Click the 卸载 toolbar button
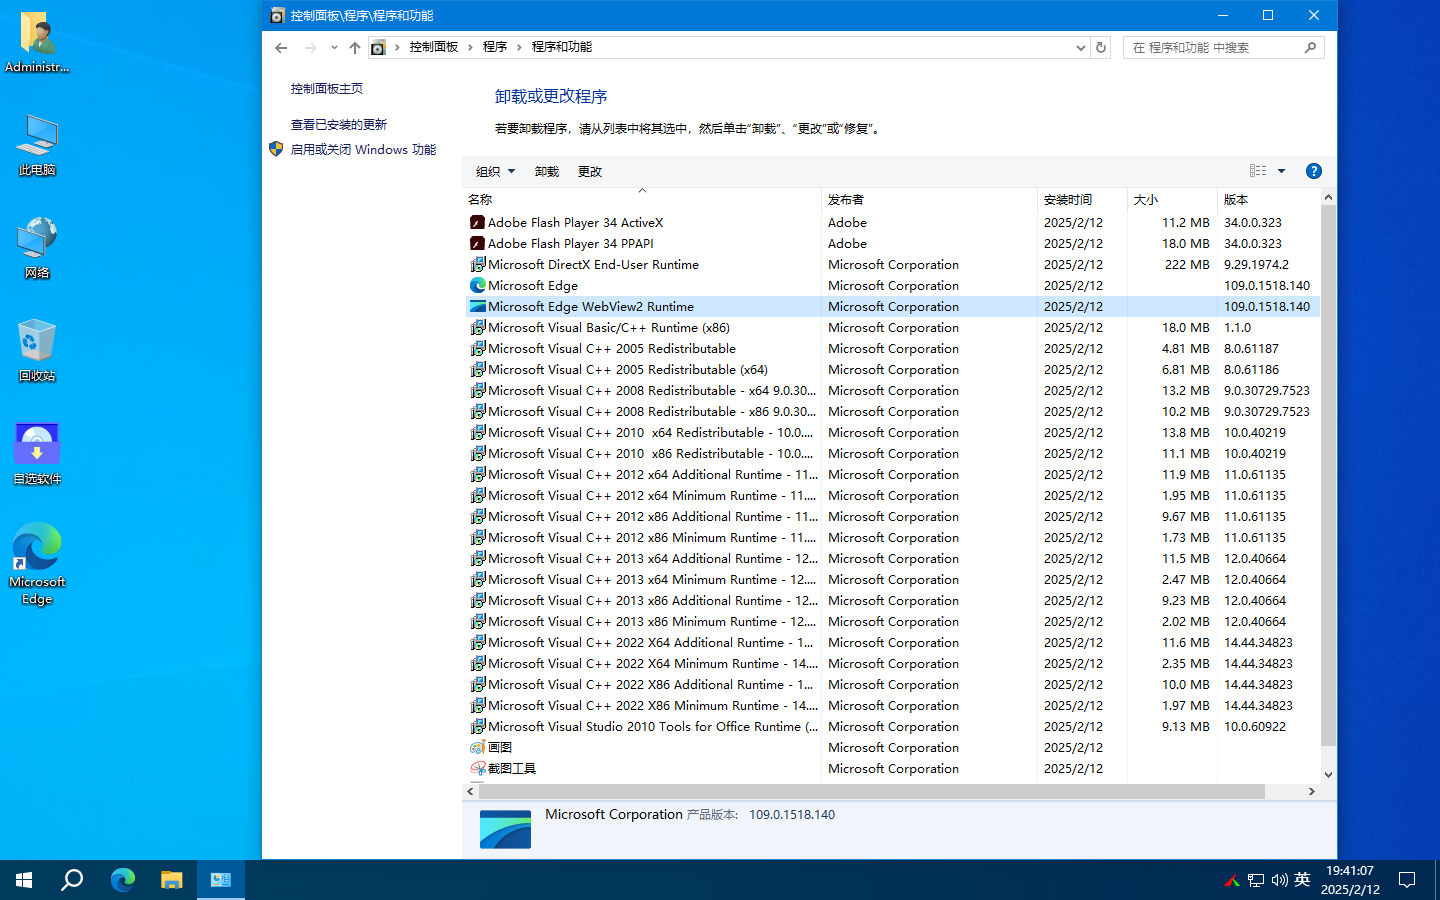1440x900 pixels. pos(547,172)
